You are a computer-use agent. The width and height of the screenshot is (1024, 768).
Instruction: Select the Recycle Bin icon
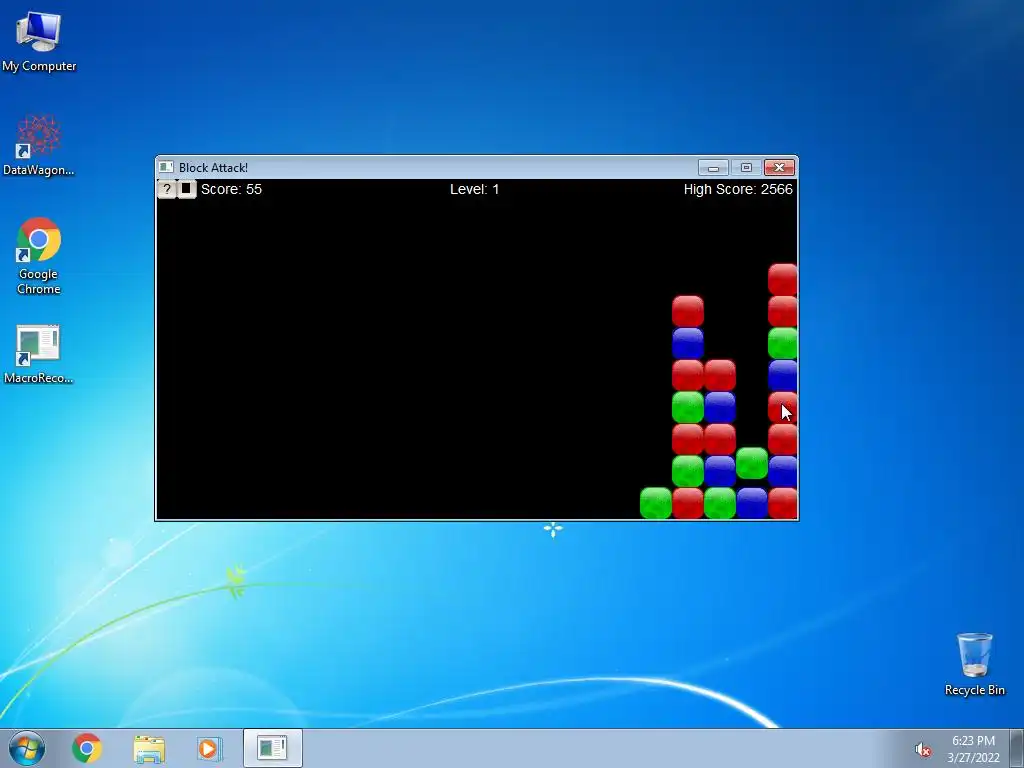pyautogui.click(x=974, y=664)
